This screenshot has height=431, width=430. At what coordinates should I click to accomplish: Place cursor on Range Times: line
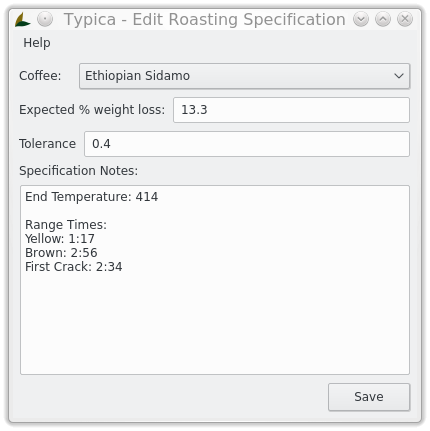click(66, 225)
